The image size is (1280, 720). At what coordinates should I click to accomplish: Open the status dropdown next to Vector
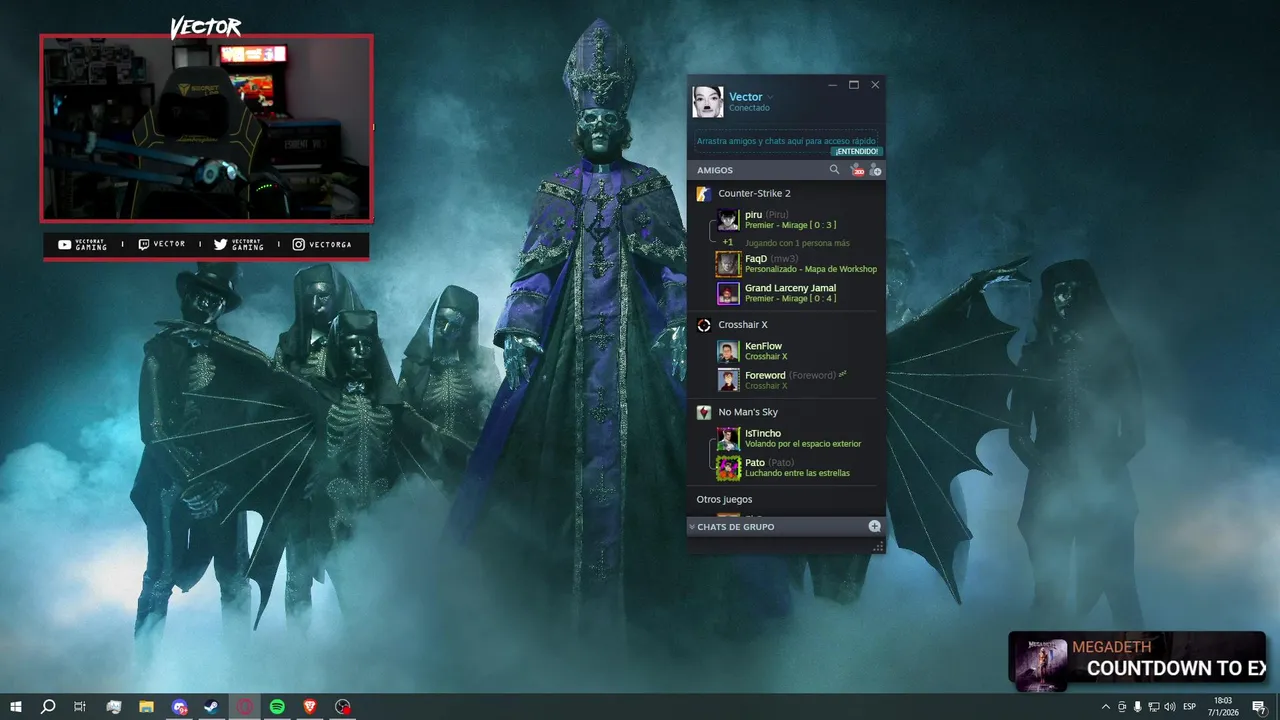tap(770, 98)
